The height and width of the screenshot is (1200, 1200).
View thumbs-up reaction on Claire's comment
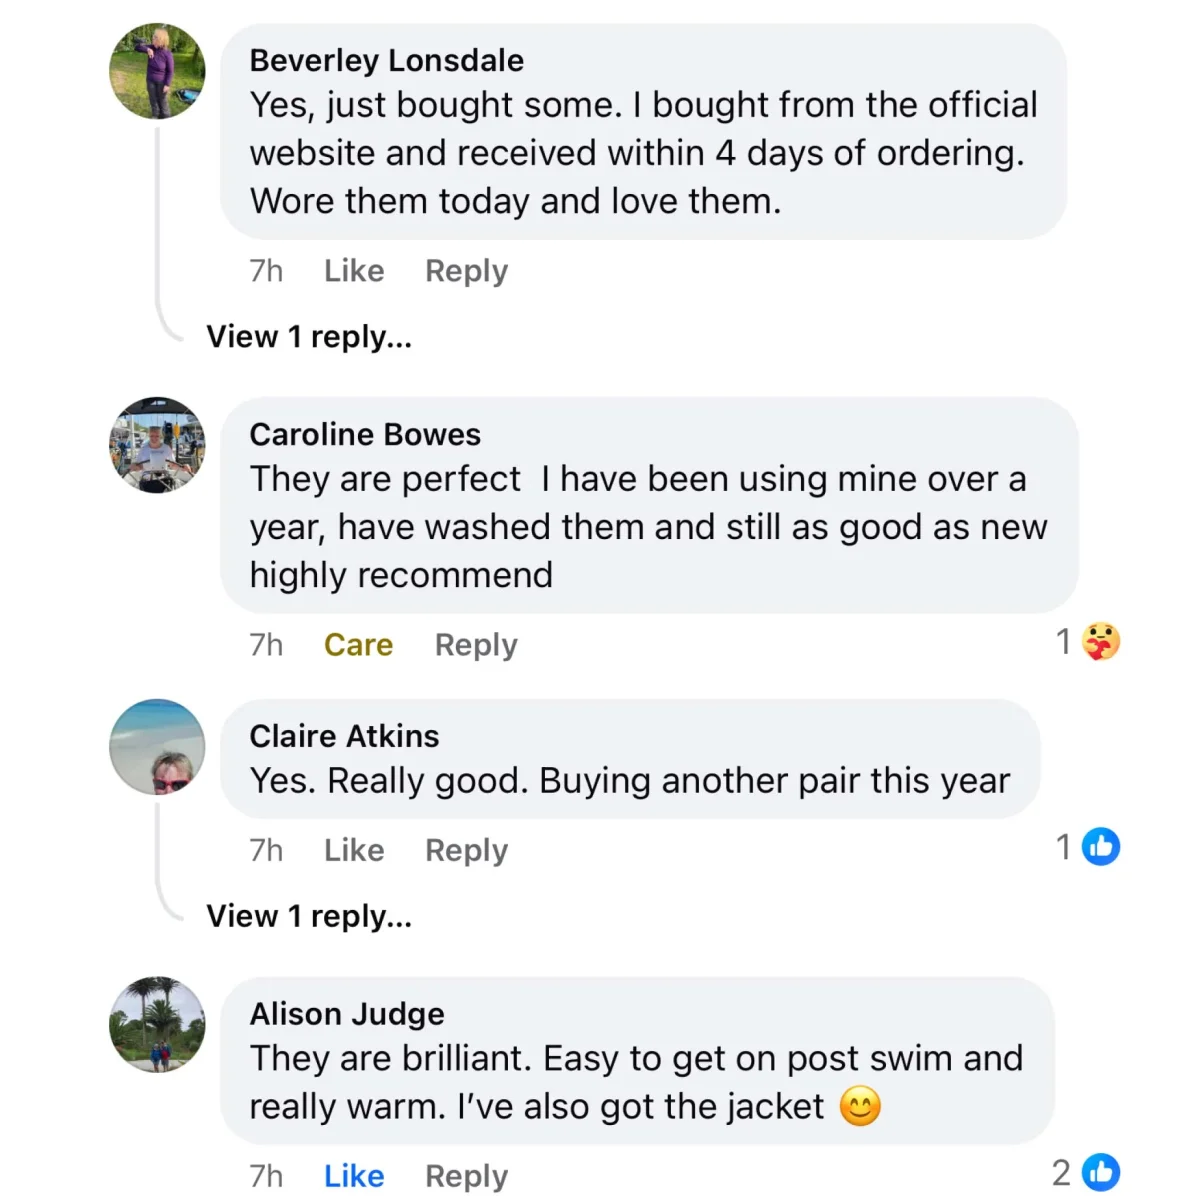1101,847
